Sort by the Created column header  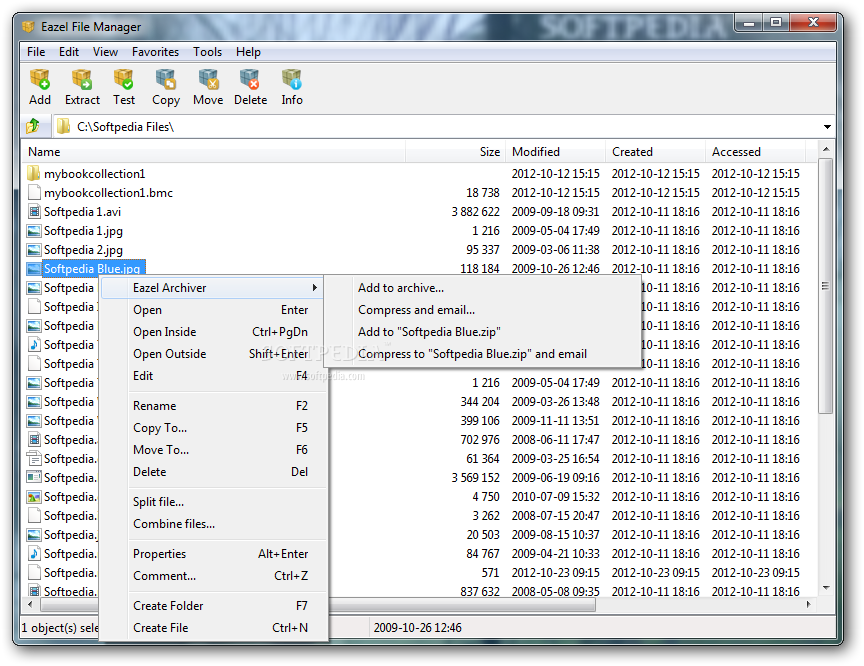tap(655, 151)
